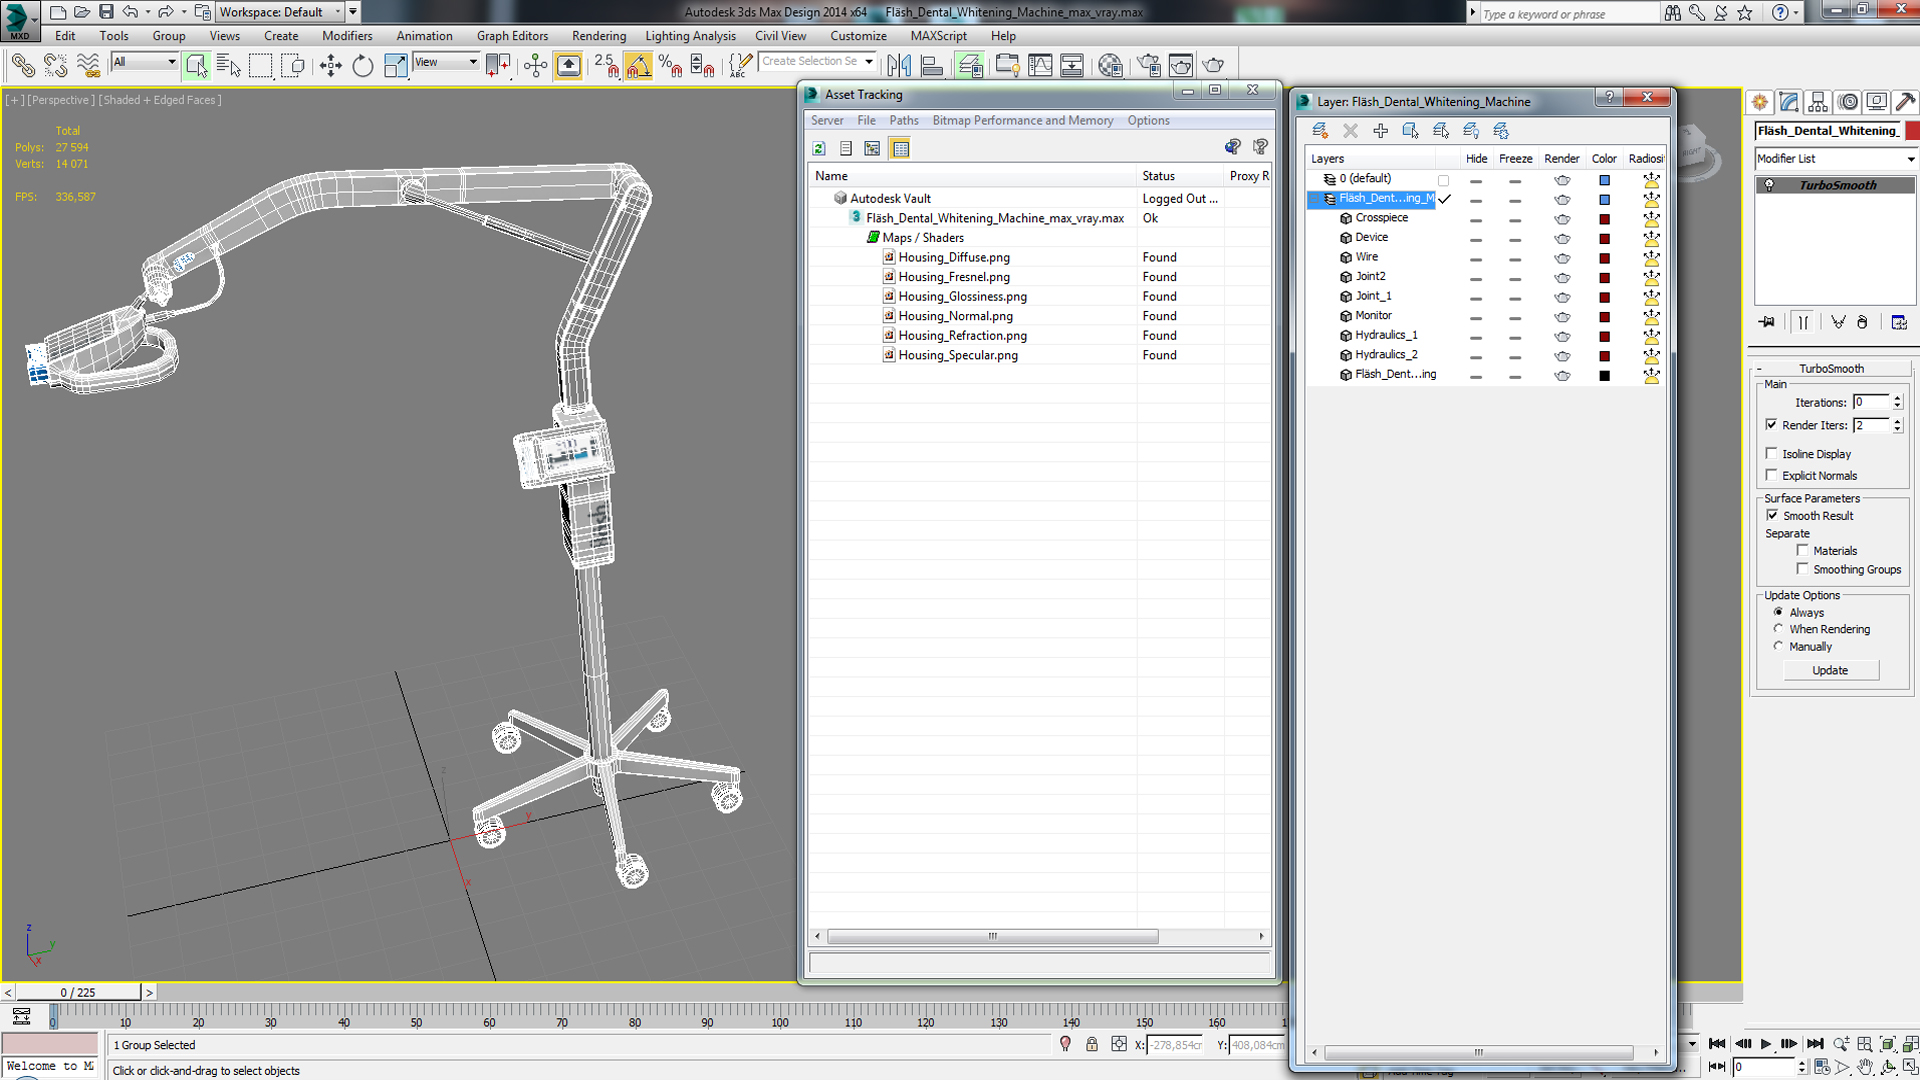This screenshot has height=1080, width=1920.
Task: Select Housing_Normal.png in asset list
Action: pos(955,316)
